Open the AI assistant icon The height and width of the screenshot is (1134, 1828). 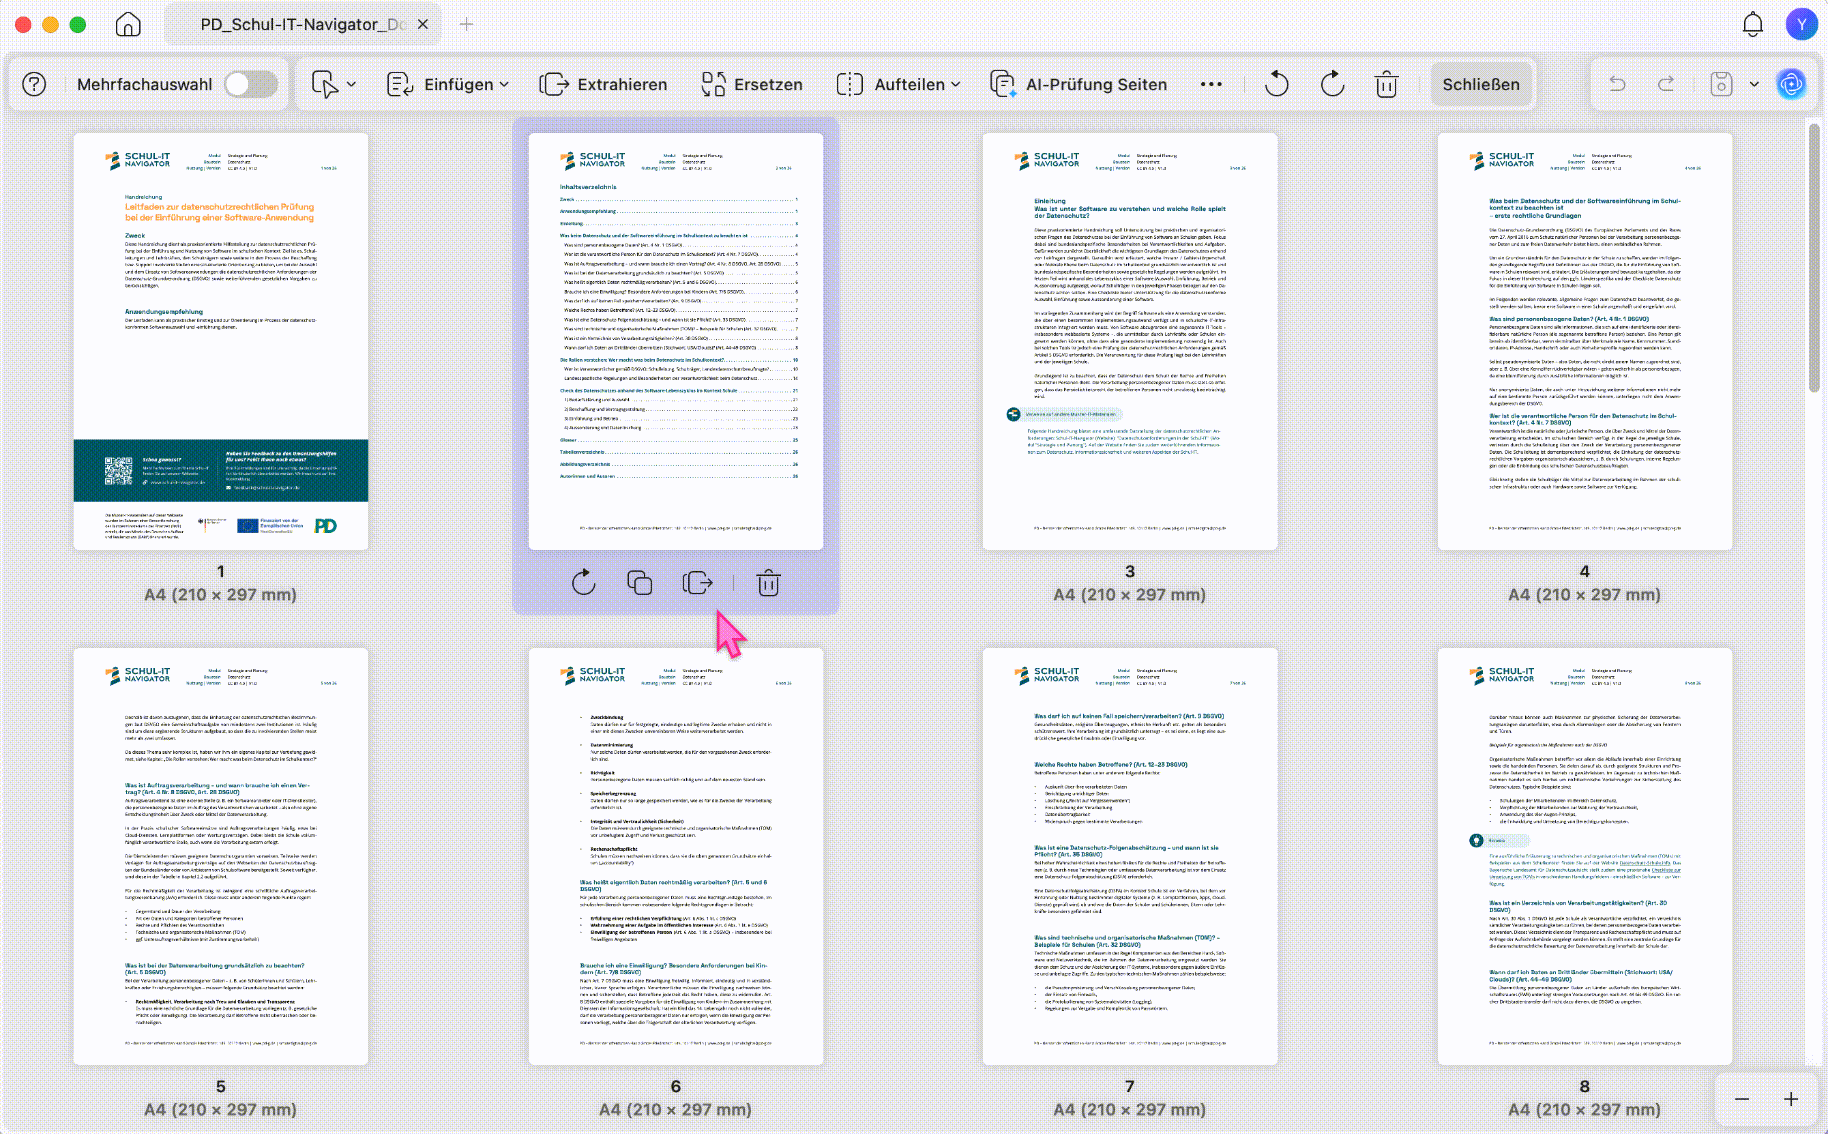(x=1791, y=84)
